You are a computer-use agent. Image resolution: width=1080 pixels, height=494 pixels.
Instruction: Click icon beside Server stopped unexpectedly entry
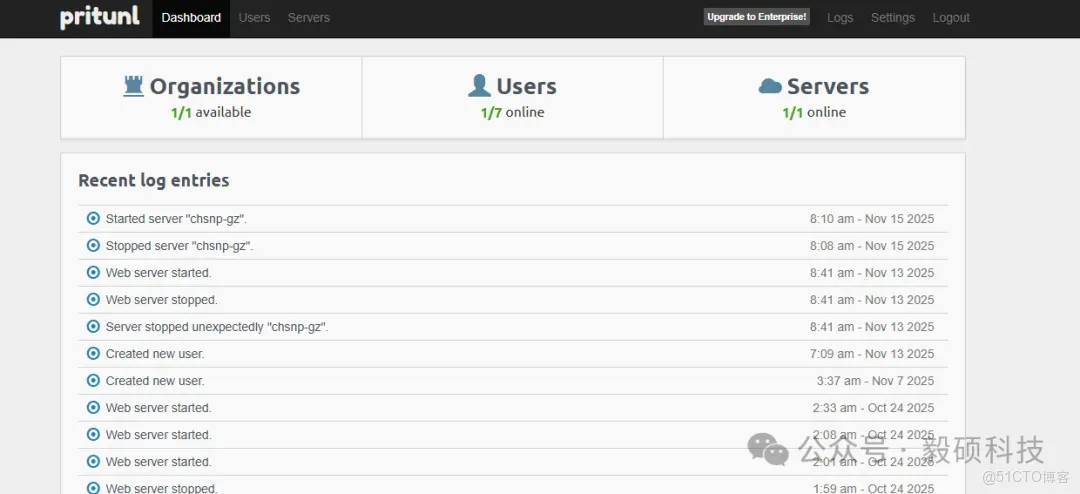[94, 327]
